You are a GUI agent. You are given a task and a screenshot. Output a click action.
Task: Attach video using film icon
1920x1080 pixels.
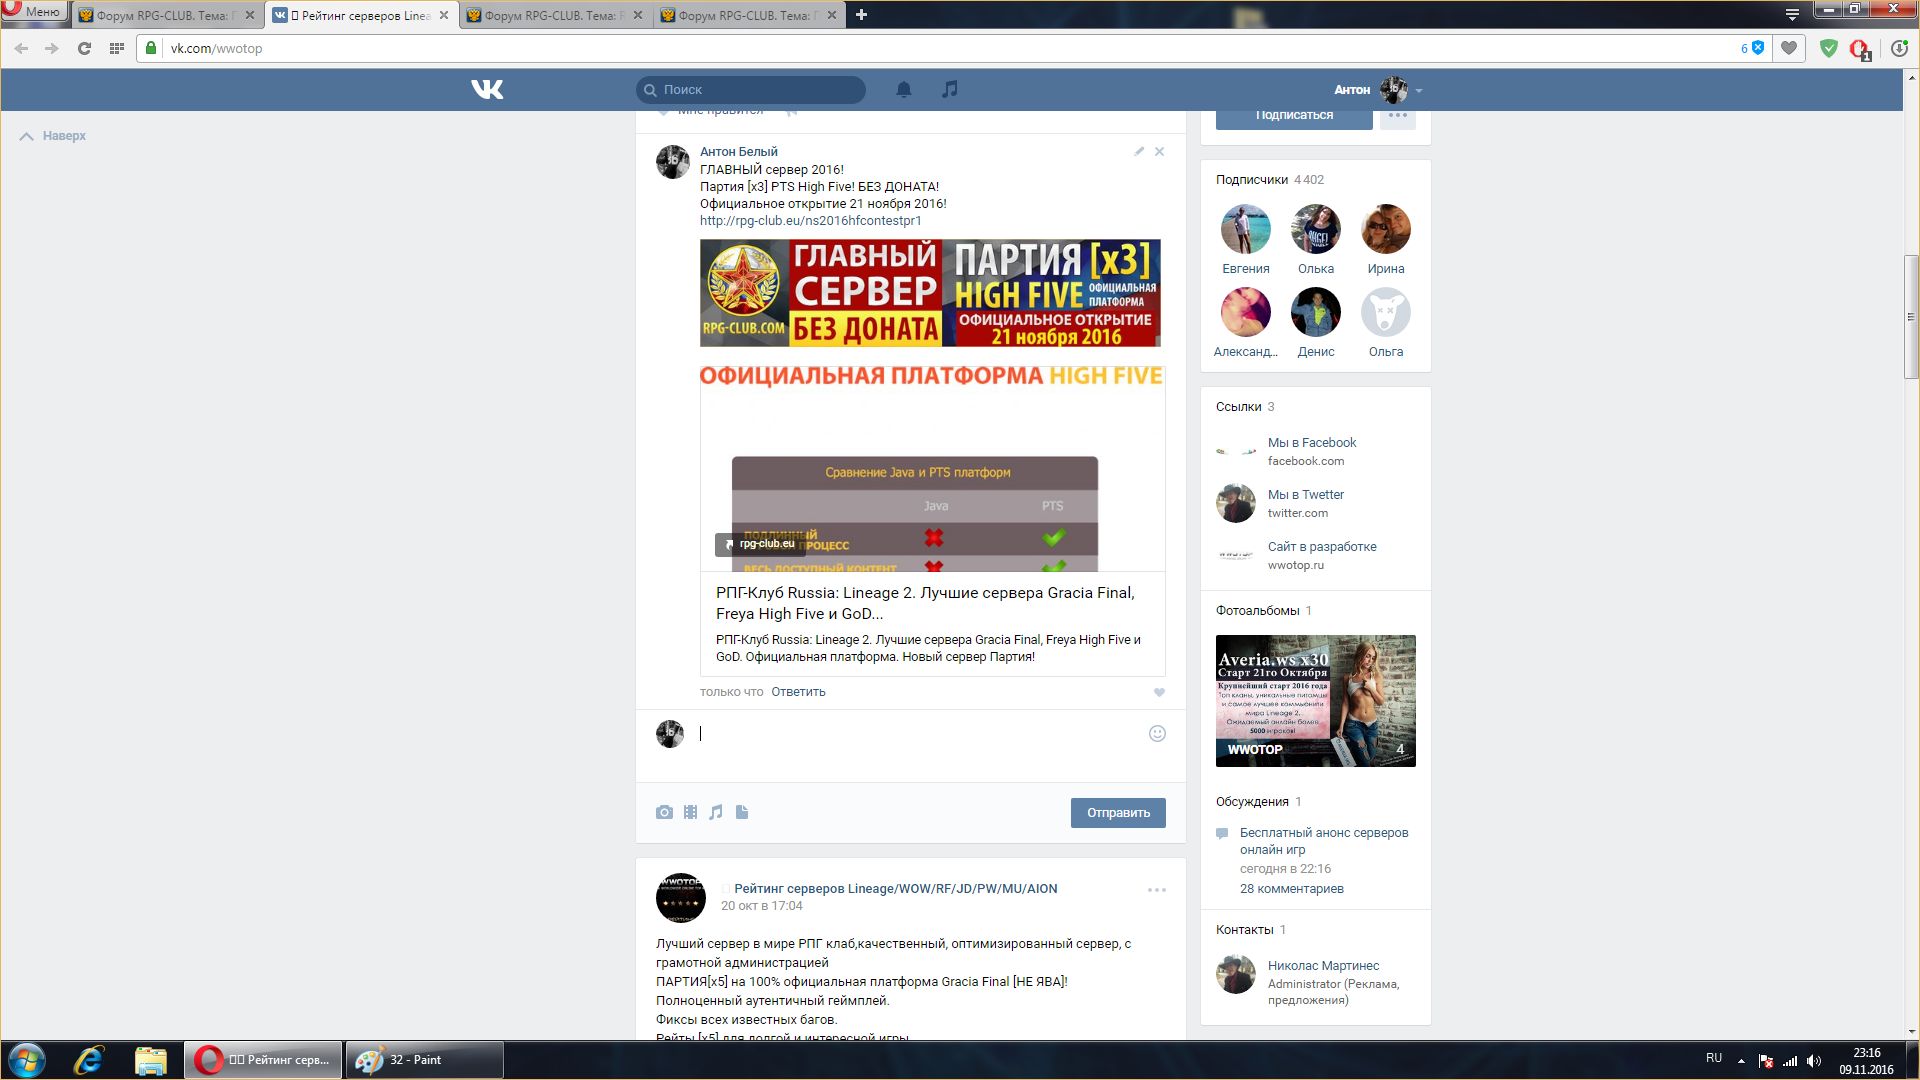[x=690, y=813]
